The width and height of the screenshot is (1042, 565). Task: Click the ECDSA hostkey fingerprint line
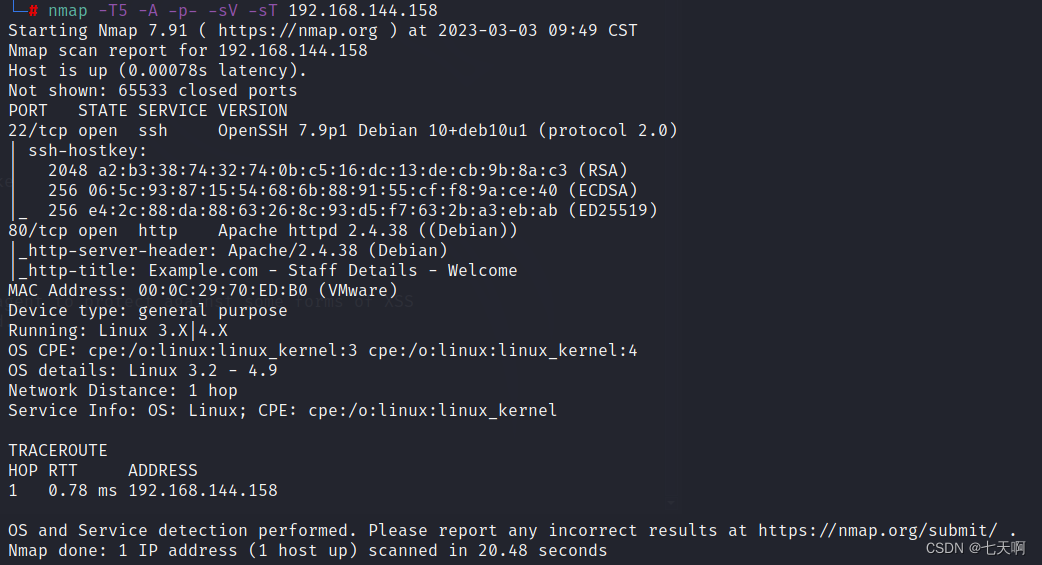click(x=343, y=191)
